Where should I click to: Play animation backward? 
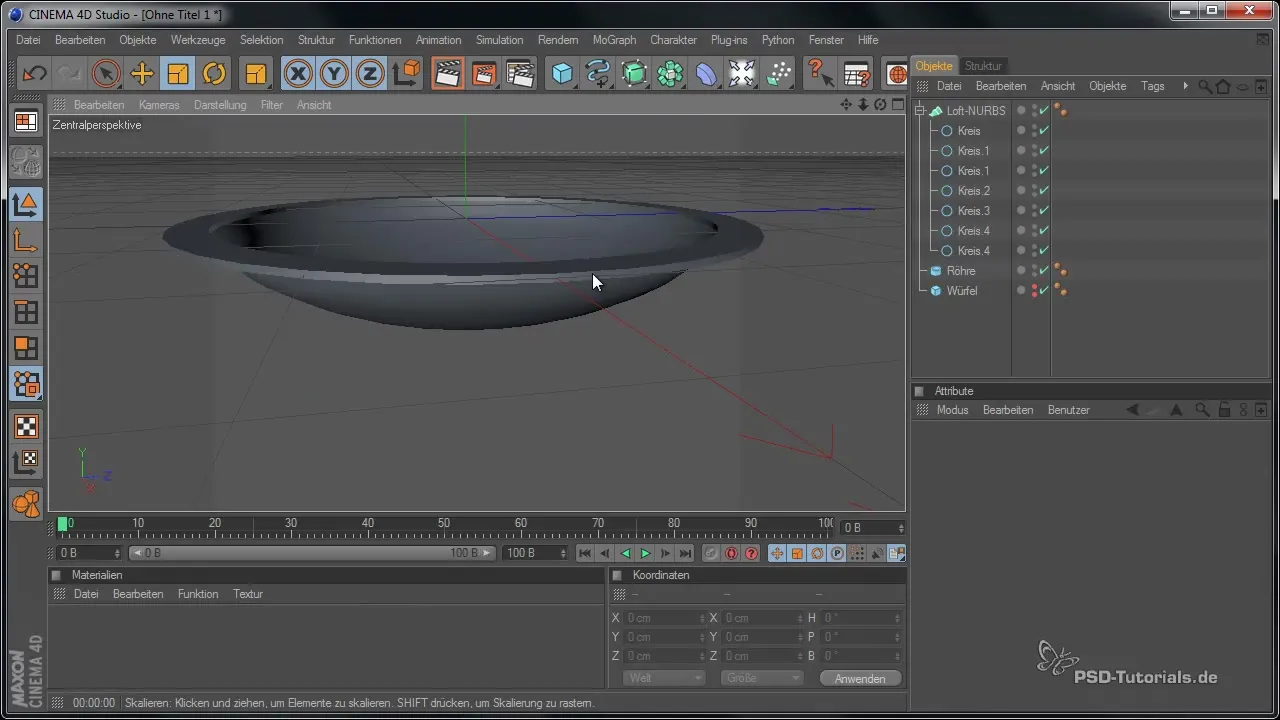[x=625, y=553]
